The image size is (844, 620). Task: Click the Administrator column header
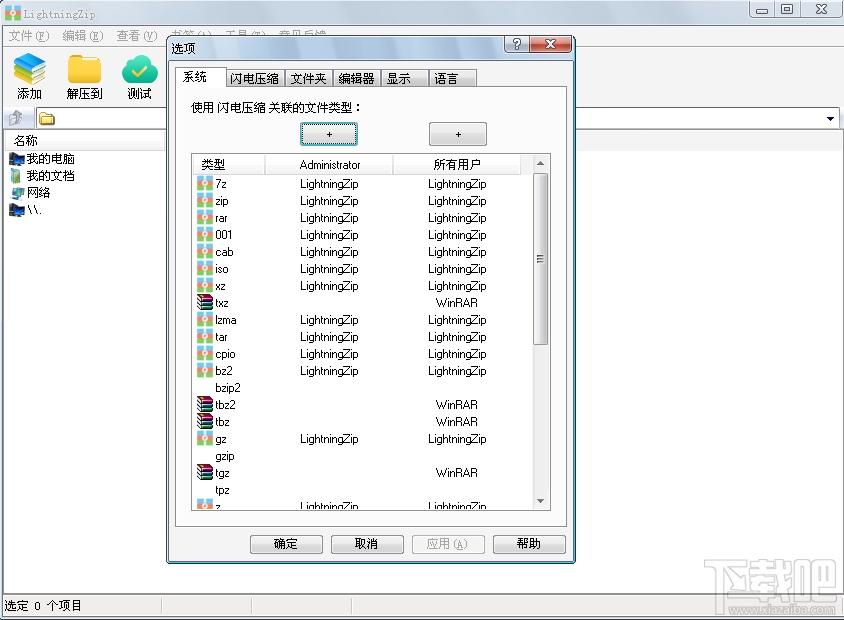tap(329, 165)
